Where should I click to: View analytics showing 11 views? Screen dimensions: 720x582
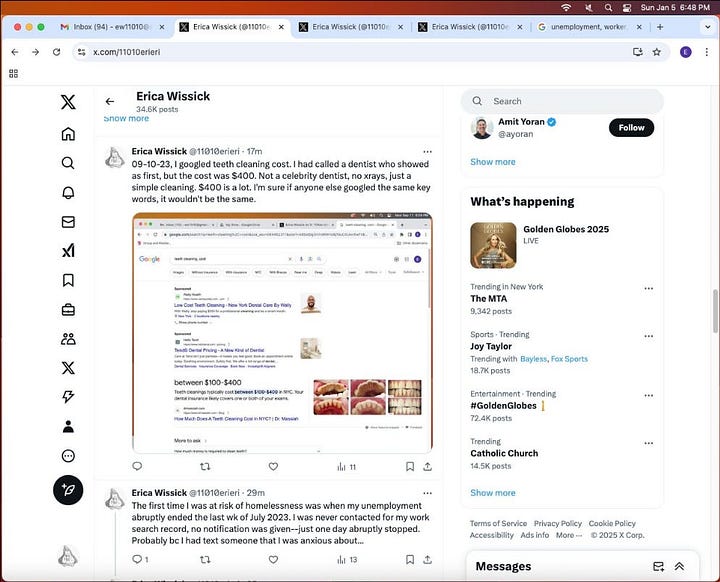(347, 467)
